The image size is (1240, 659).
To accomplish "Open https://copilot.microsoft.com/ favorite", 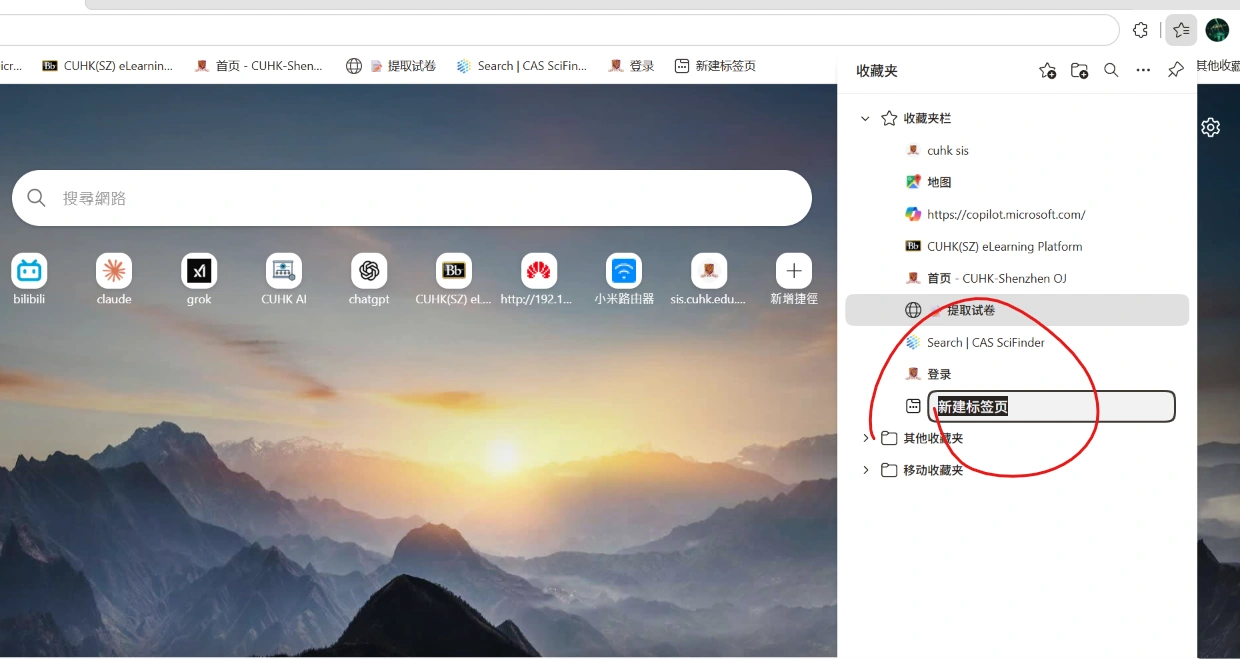I will pos(1017,214).
